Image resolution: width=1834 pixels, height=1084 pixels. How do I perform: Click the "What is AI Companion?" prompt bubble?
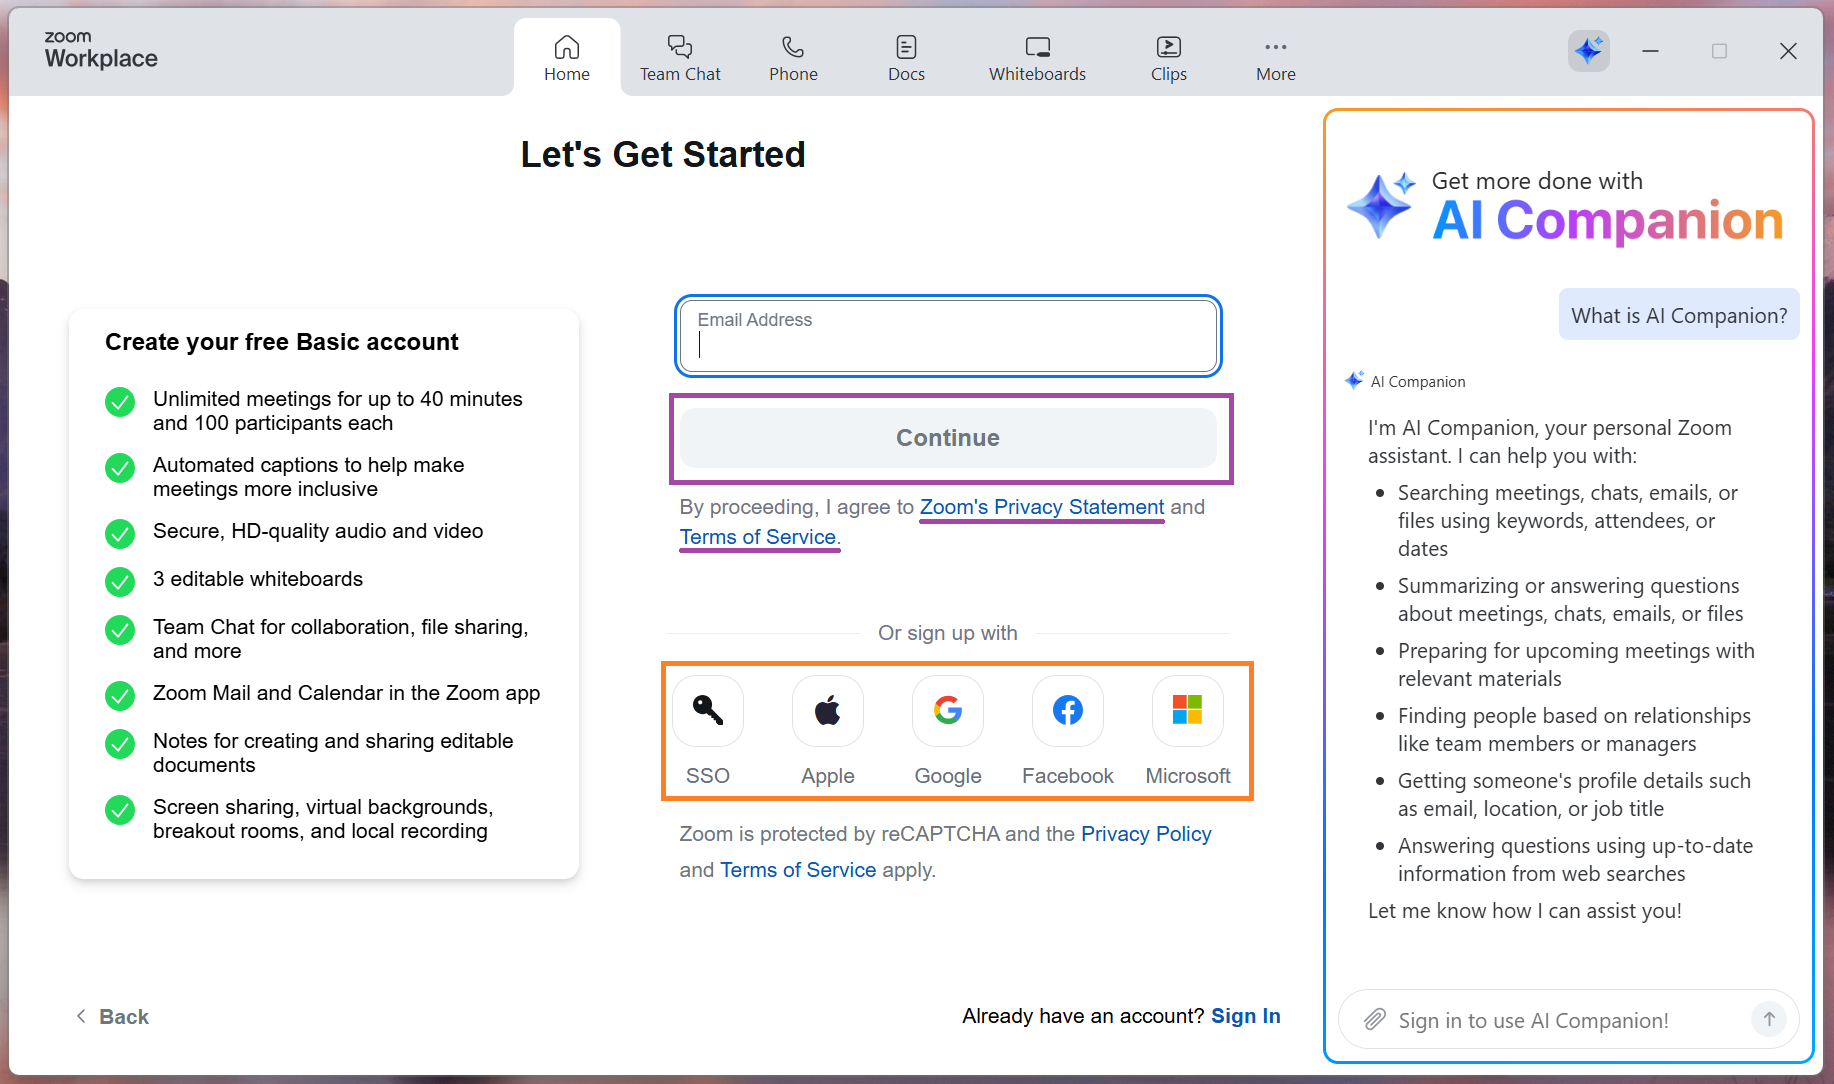click(x=1679, y=315)
